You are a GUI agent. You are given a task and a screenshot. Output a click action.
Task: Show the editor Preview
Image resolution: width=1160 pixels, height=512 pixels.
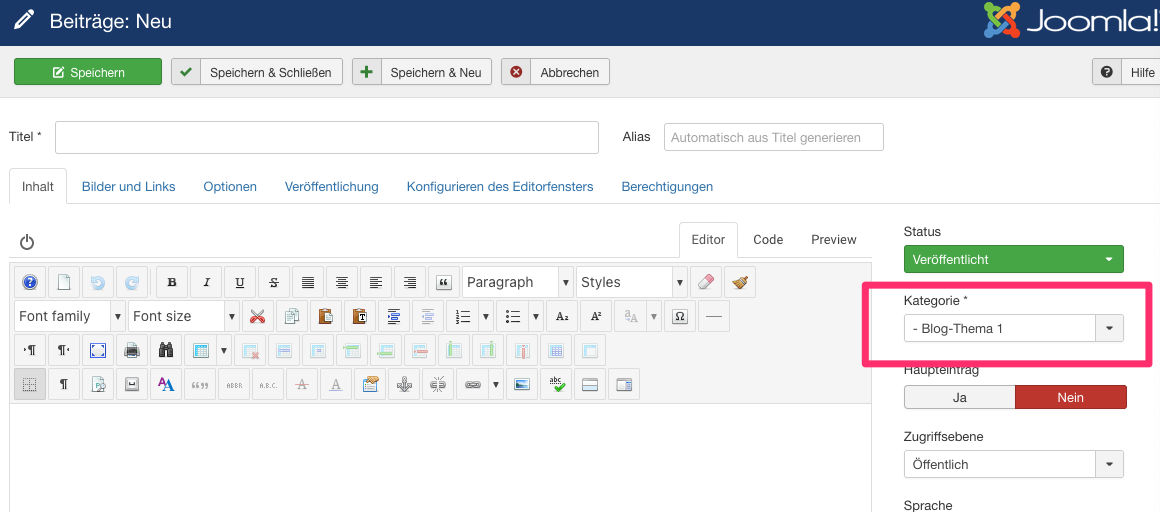tap(834, 240)
